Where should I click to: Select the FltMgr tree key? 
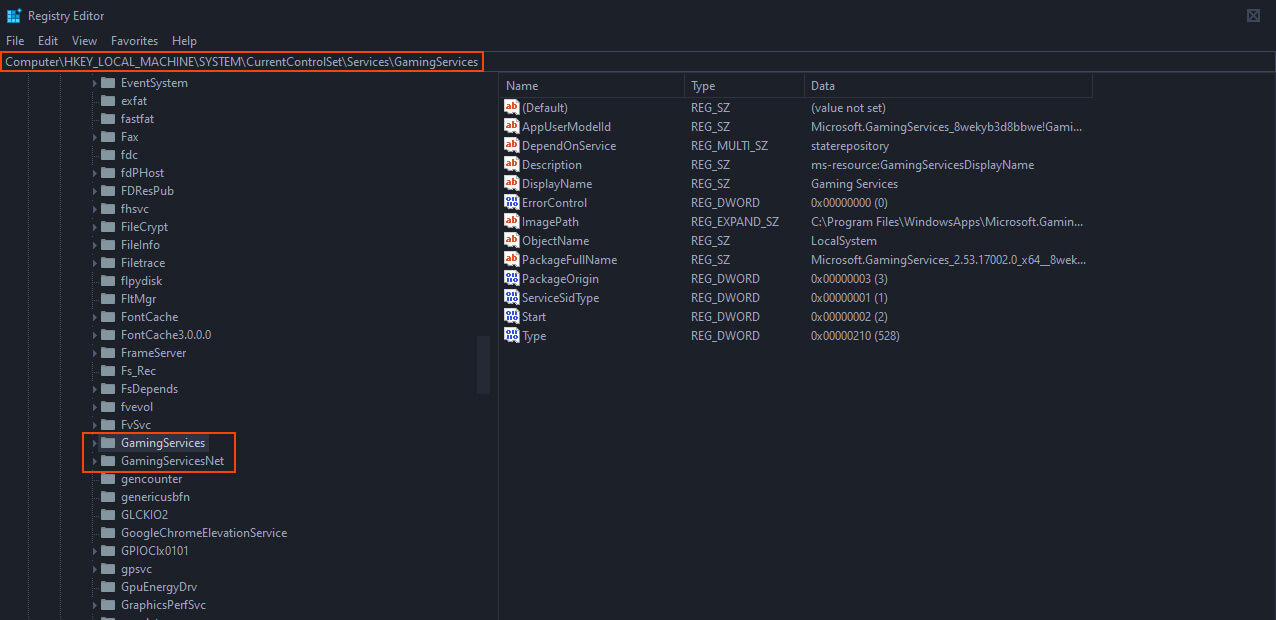pos(138,299)
